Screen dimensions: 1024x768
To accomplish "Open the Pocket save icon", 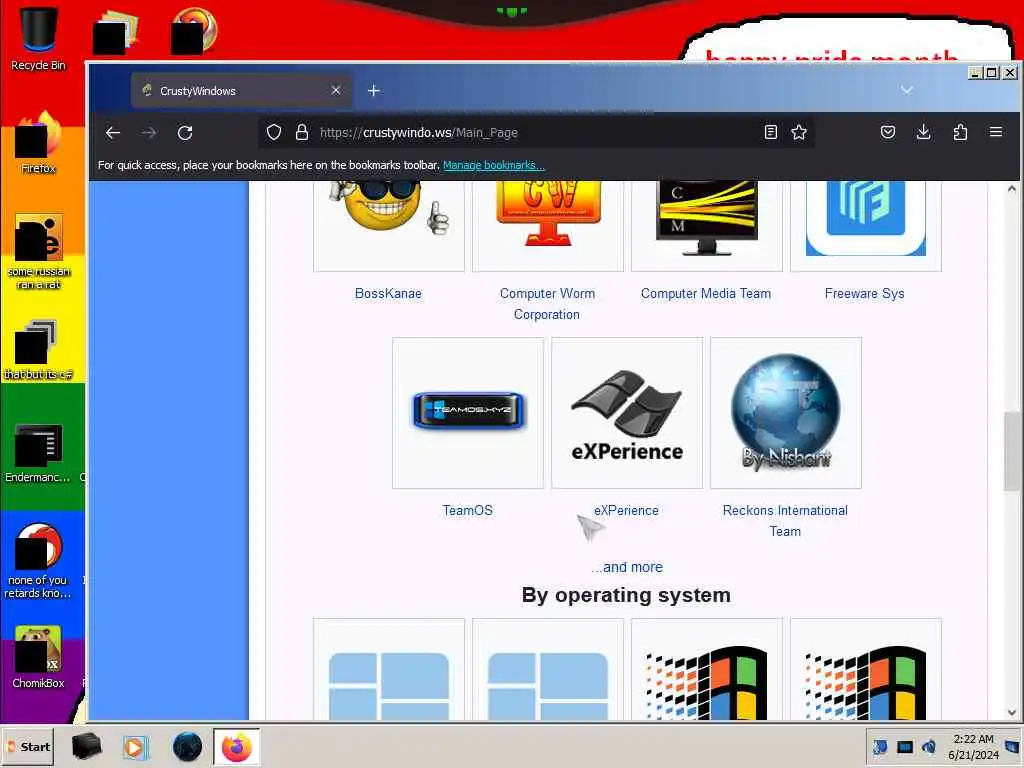I will tap(888, 133).
